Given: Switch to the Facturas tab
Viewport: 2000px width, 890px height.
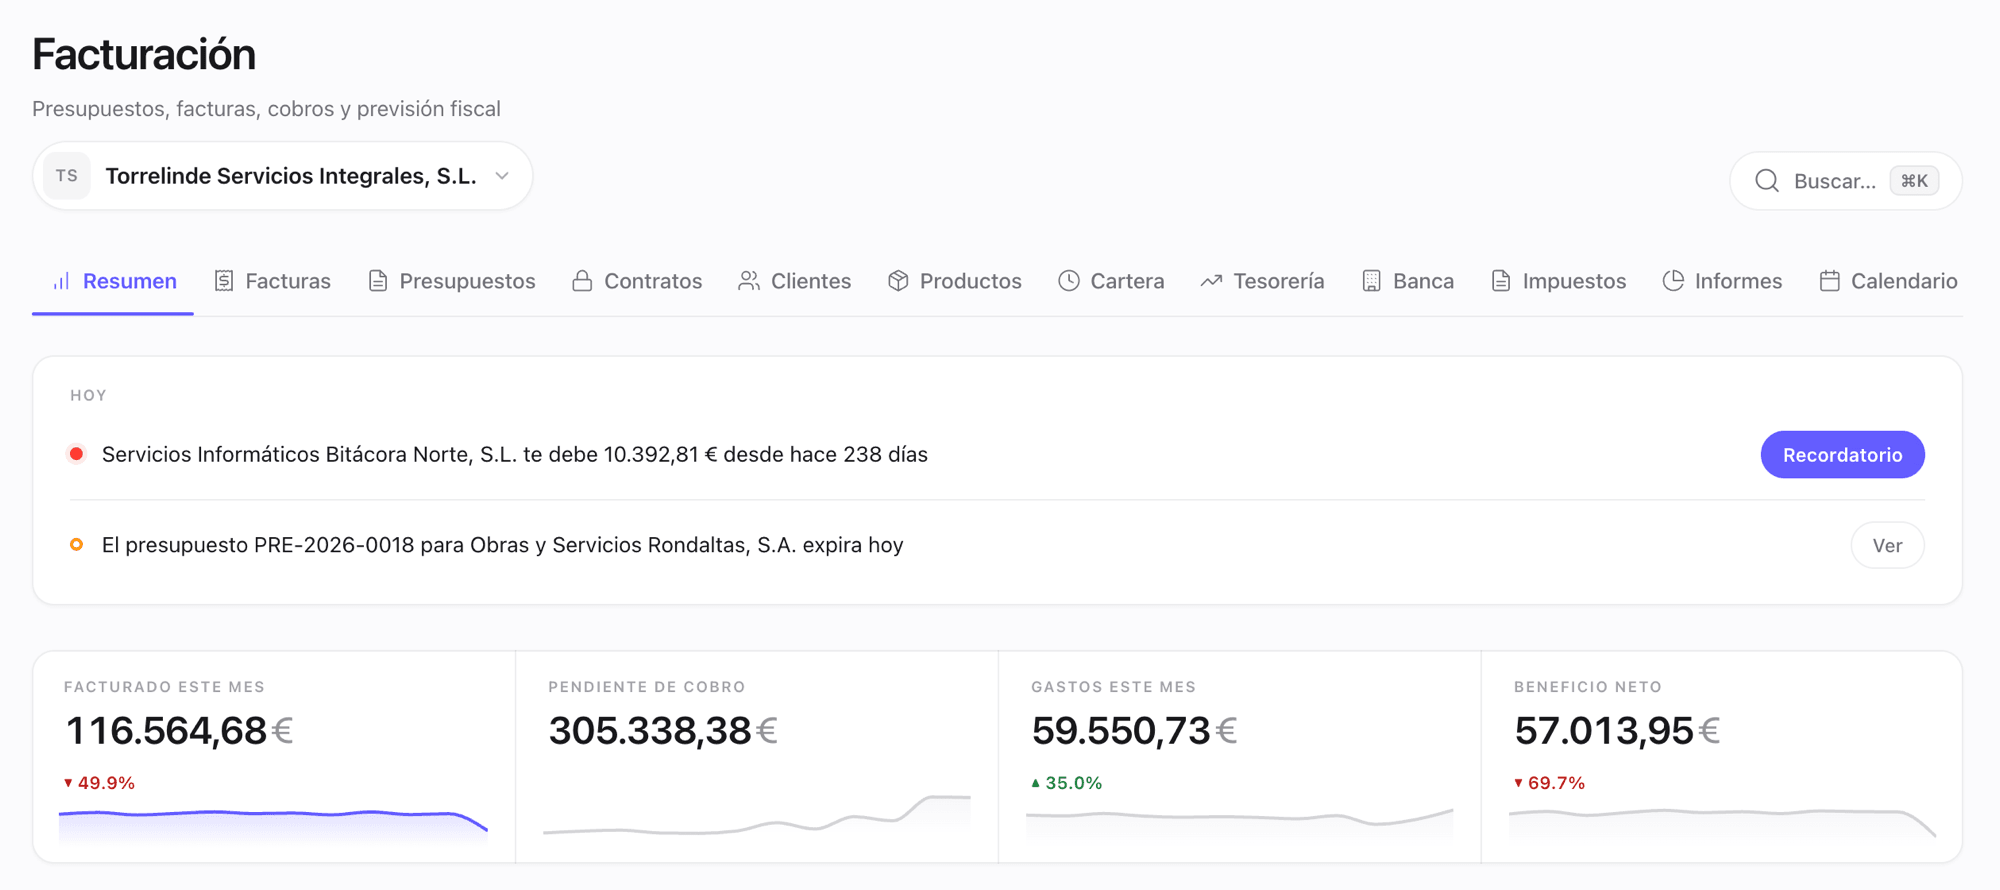Looking at the screenshot, I should click(272, 281).
